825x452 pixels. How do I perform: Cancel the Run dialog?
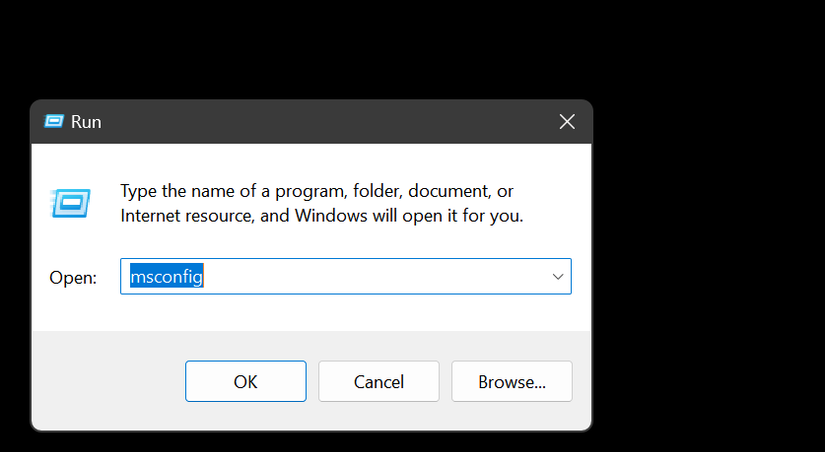(x=379, y=381)
